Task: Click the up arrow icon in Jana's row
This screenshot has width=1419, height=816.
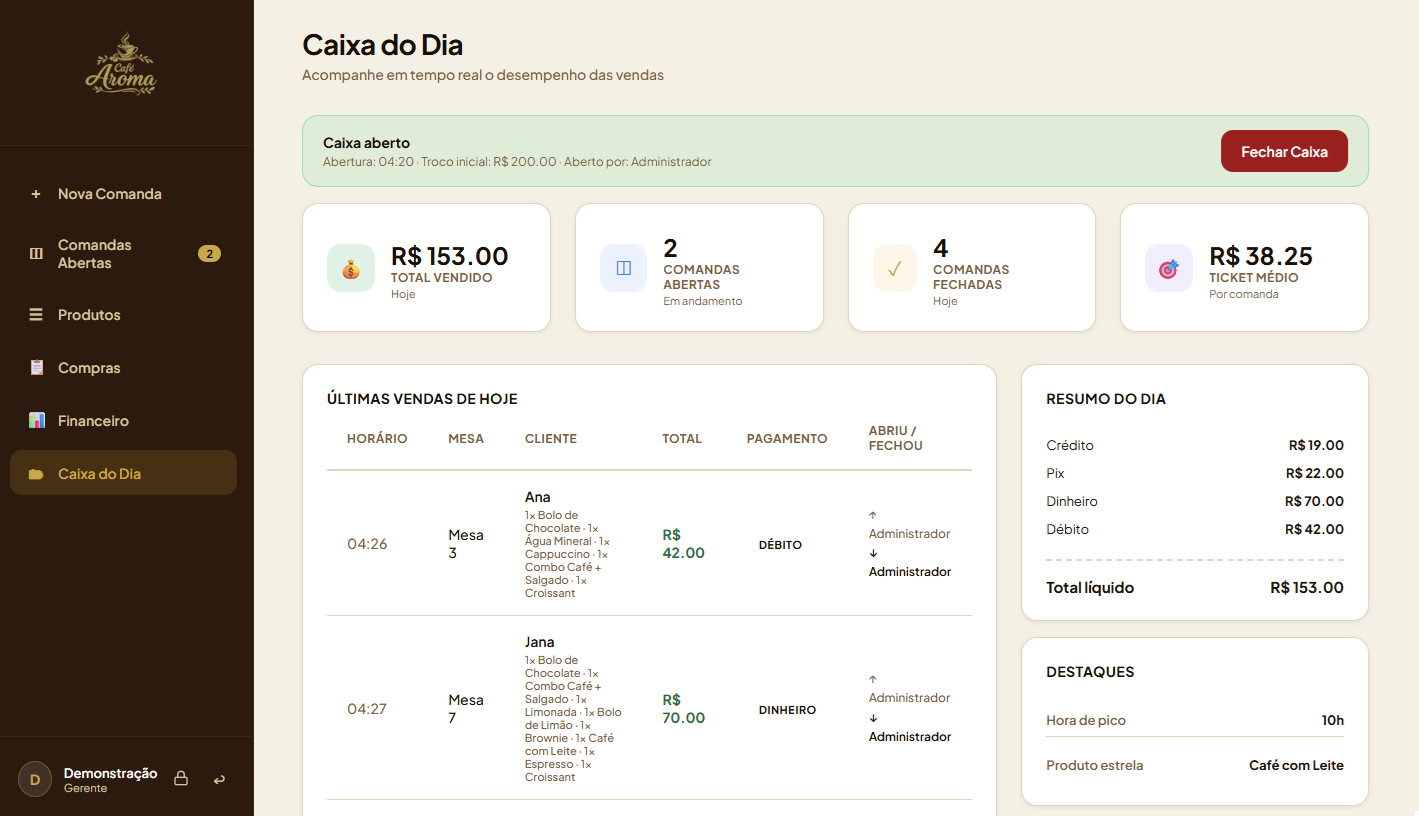Action: [873, 680]
